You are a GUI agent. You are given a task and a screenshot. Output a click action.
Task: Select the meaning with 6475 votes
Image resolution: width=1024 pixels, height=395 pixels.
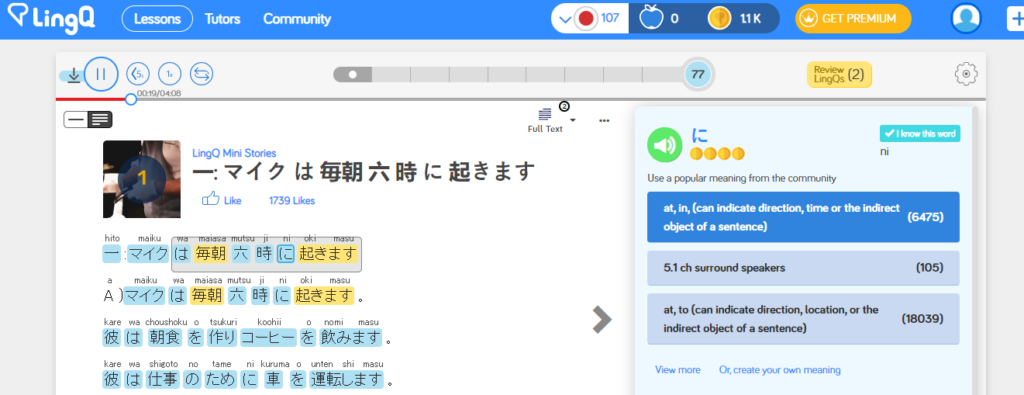coord(803,217)
